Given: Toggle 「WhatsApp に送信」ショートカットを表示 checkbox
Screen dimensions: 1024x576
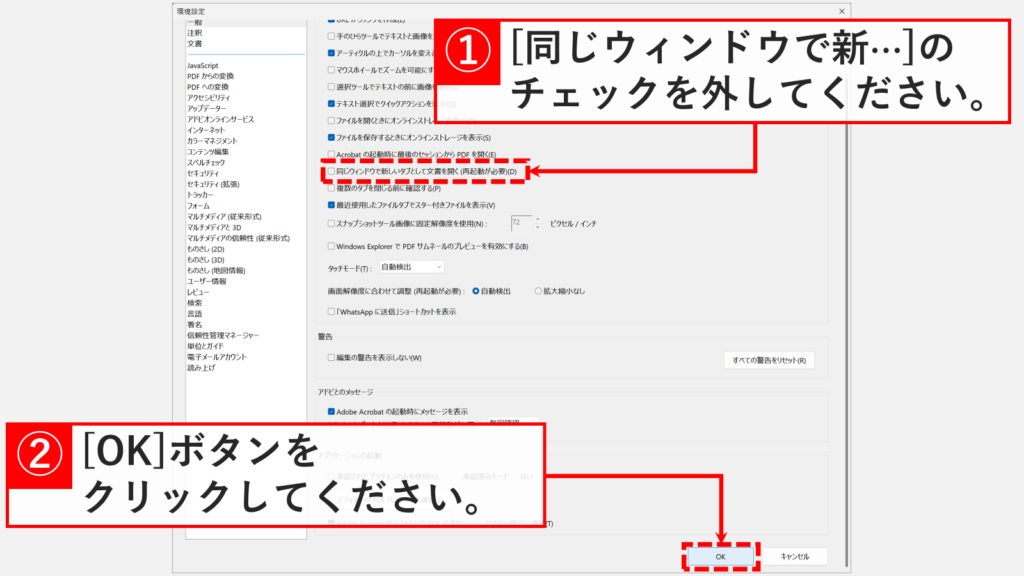Looking at the screenshot, I should pyautogui.click(x=331, y=312).
